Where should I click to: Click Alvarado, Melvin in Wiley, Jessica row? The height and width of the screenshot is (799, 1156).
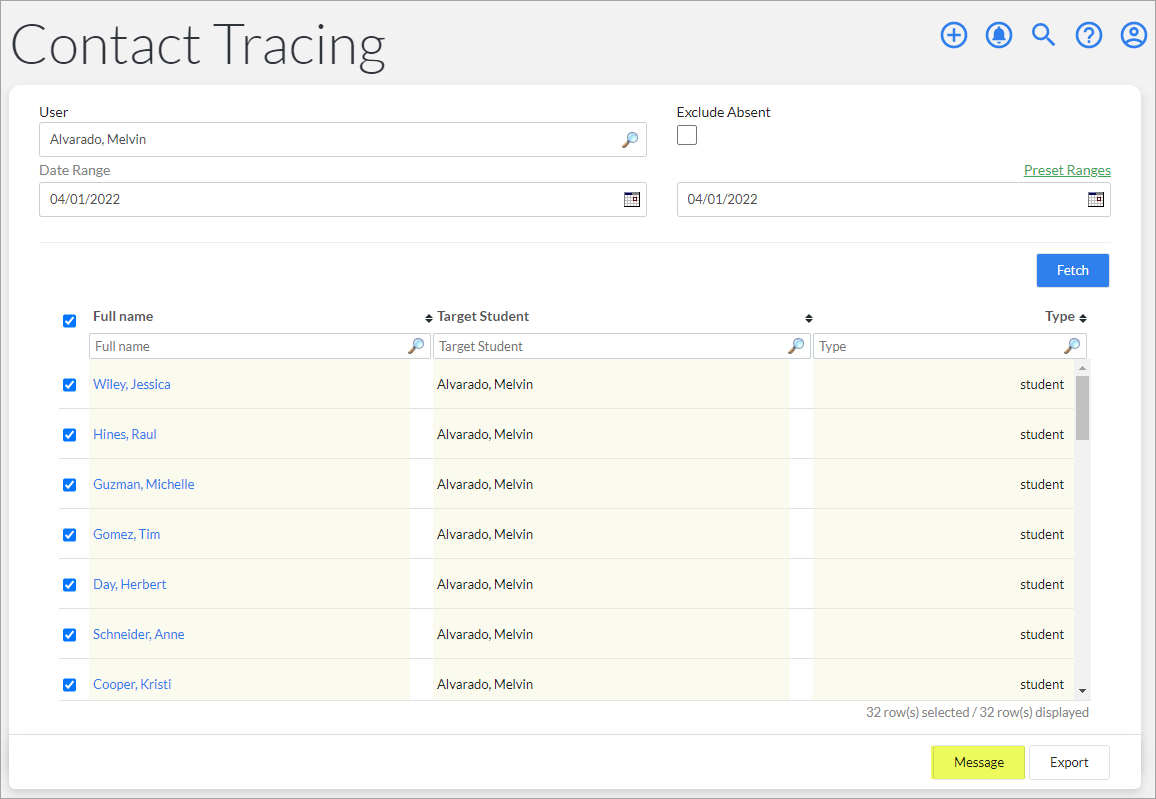pos(484,384)
